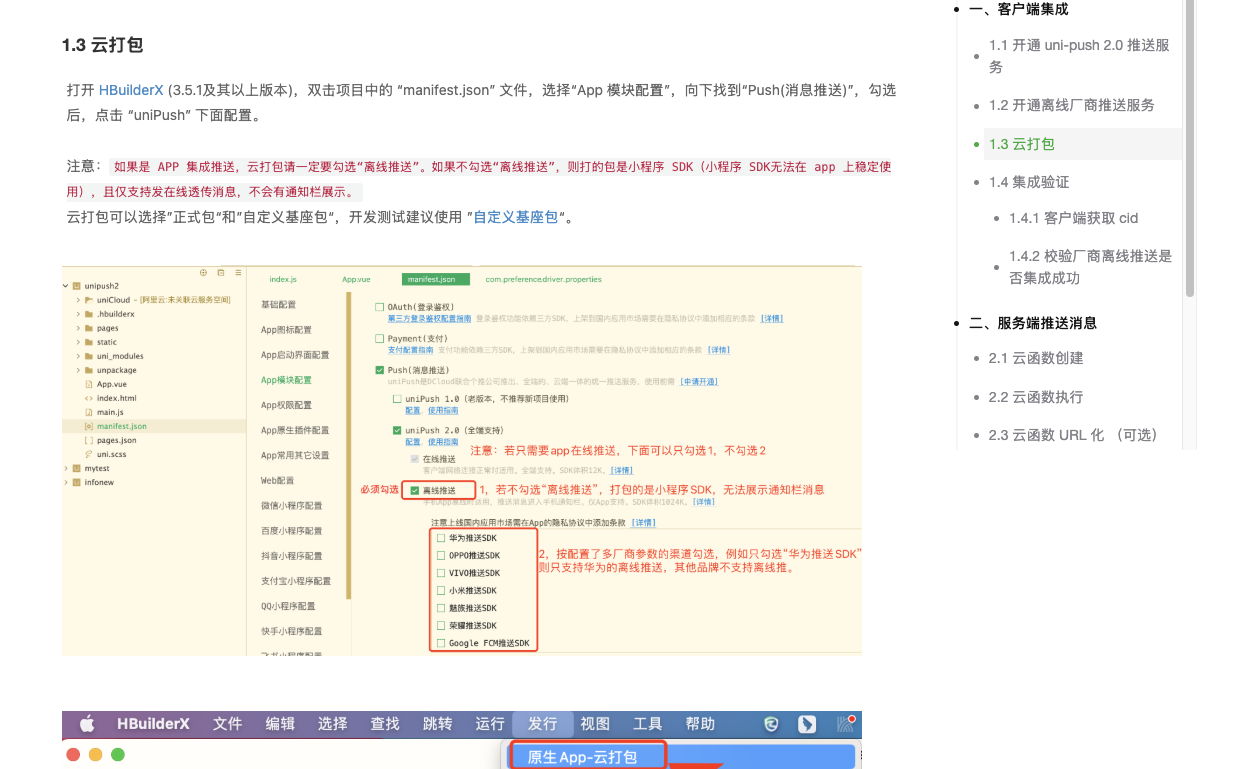Click the Apple logo in macOS menu bar
The width and height of the screenshot is (1233, 769).
[x=87, y=724]
